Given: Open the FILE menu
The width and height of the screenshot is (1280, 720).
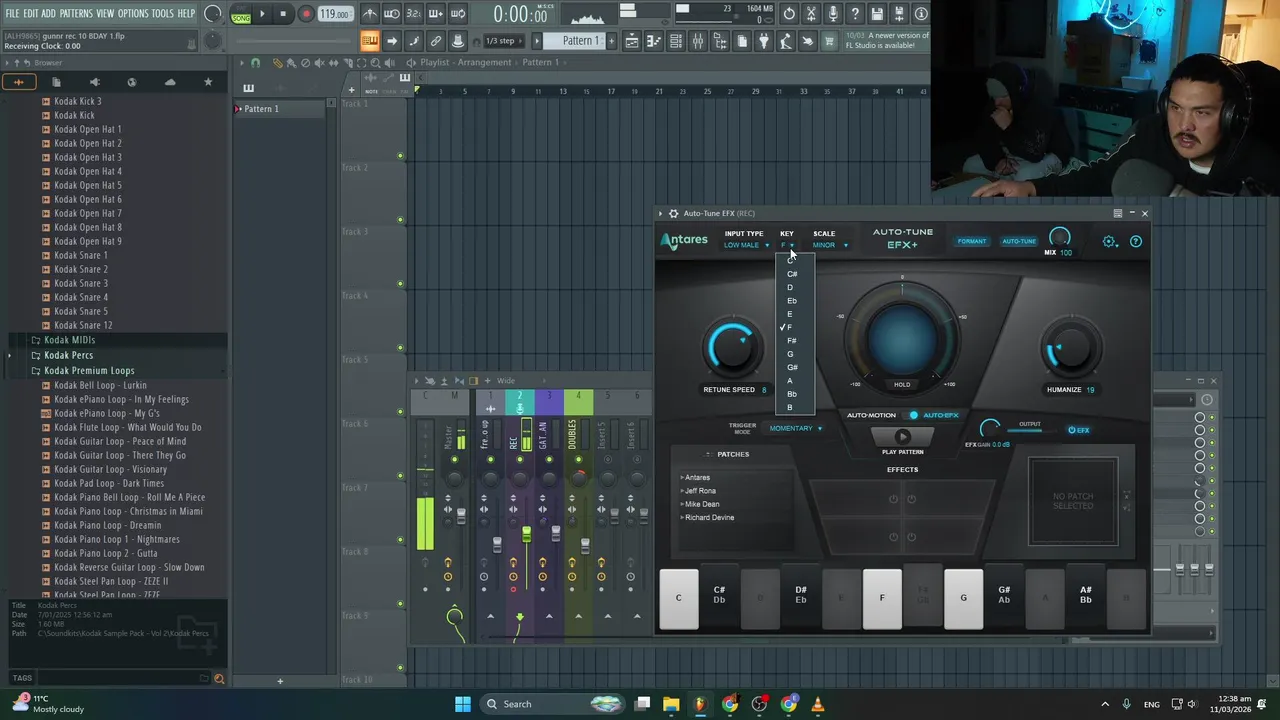Looking at the screenshot, I should click(x=13, y=13).
